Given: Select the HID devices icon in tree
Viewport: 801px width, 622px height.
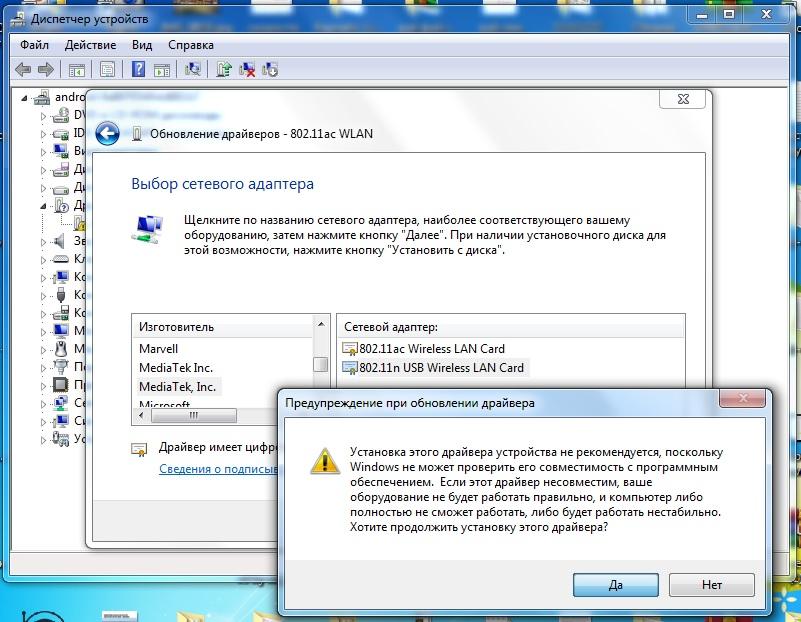Looking at the screenshot, I should pos(61,438).
